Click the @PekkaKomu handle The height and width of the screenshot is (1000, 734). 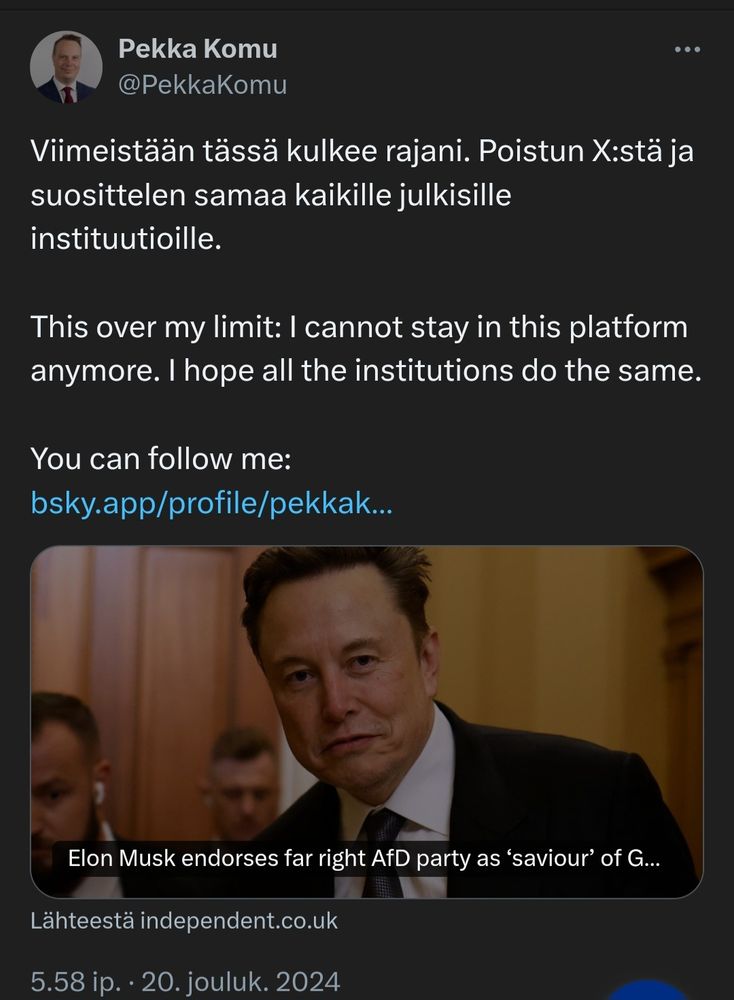(x=203, y=85)
